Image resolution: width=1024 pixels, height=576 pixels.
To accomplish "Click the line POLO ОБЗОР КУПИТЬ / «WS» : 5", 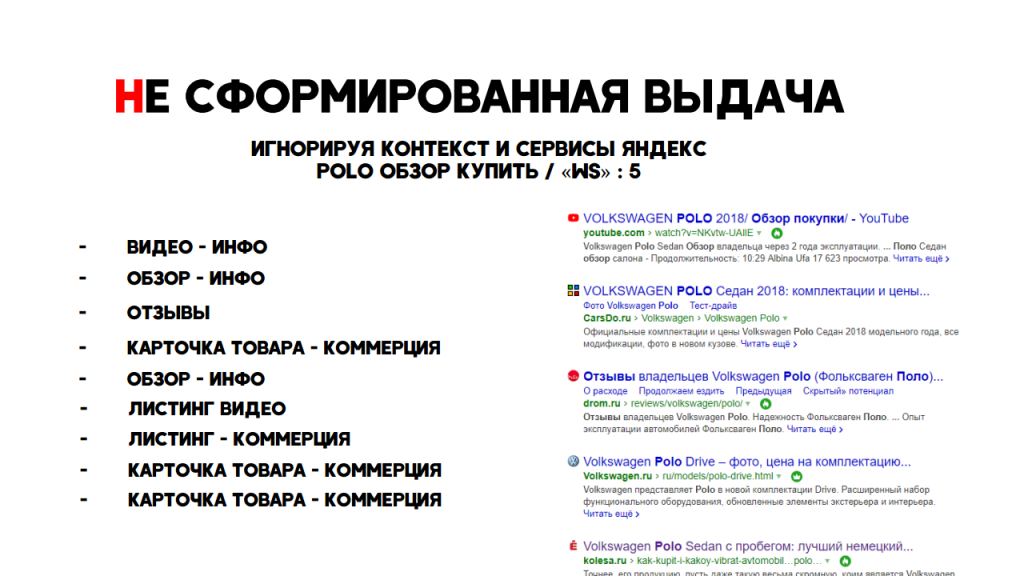I will coord(479,172).
